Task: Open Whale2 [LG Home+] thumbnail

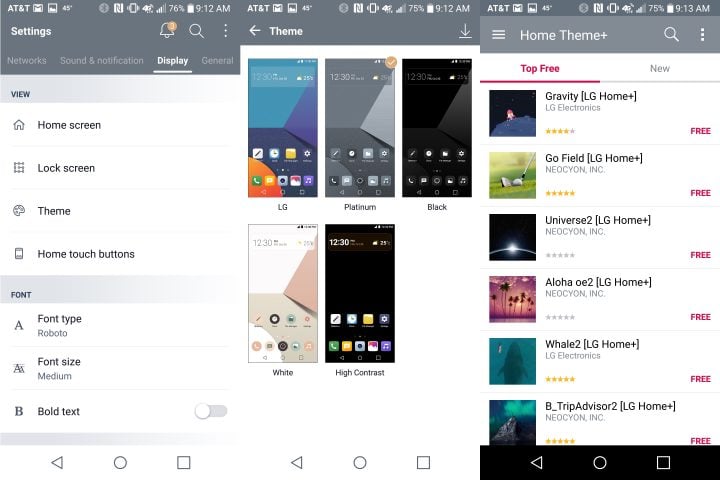Action: pyautogui.click(x=512, y=361)
